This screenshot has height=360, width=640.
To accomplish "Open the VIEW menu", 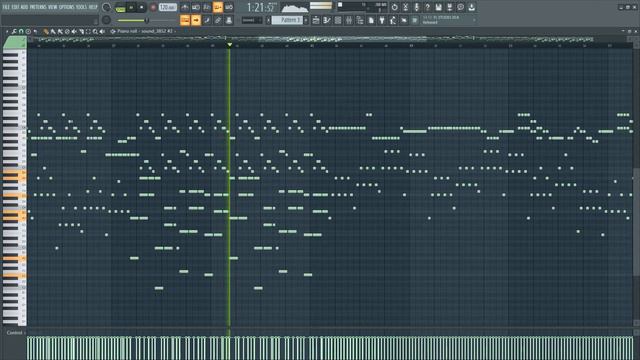I will 53,7.
